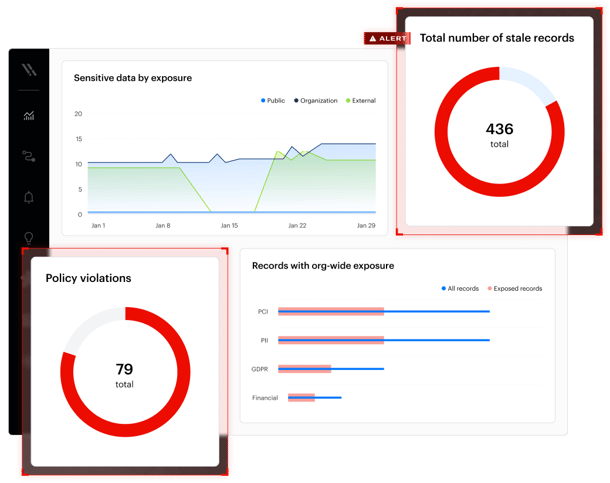Toggle the Organization legend series
Screen dimensions: 610x483
pos(316,101)
